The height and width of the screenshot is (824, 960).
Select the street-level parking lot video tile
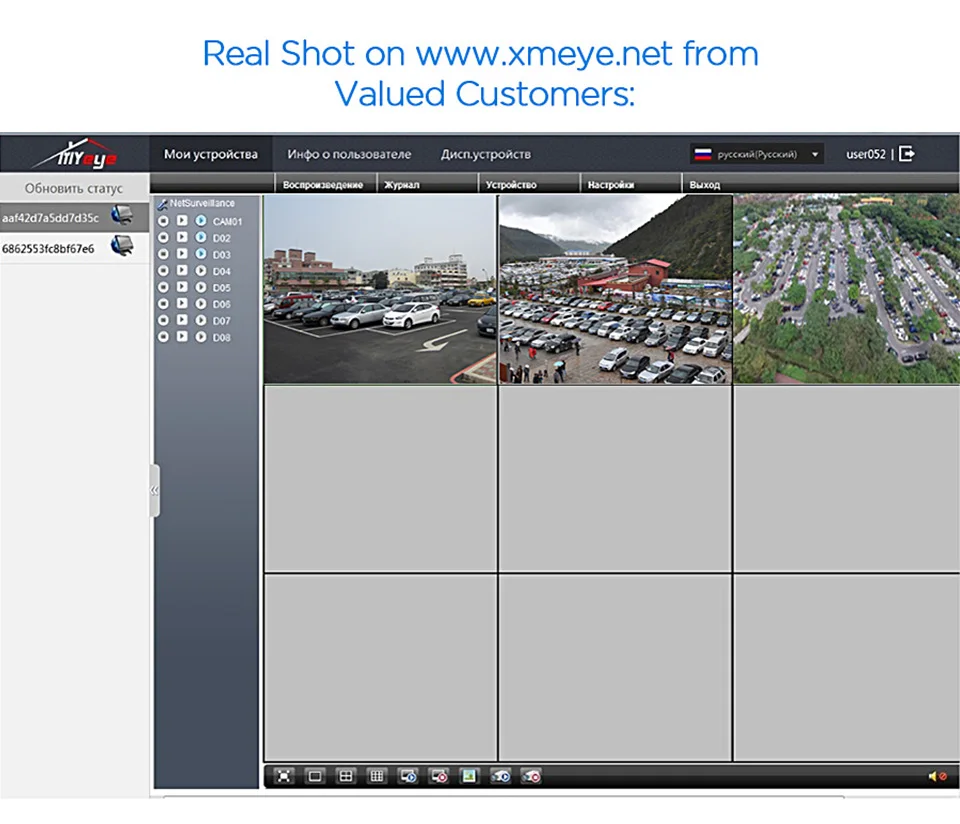click(380, 289)
